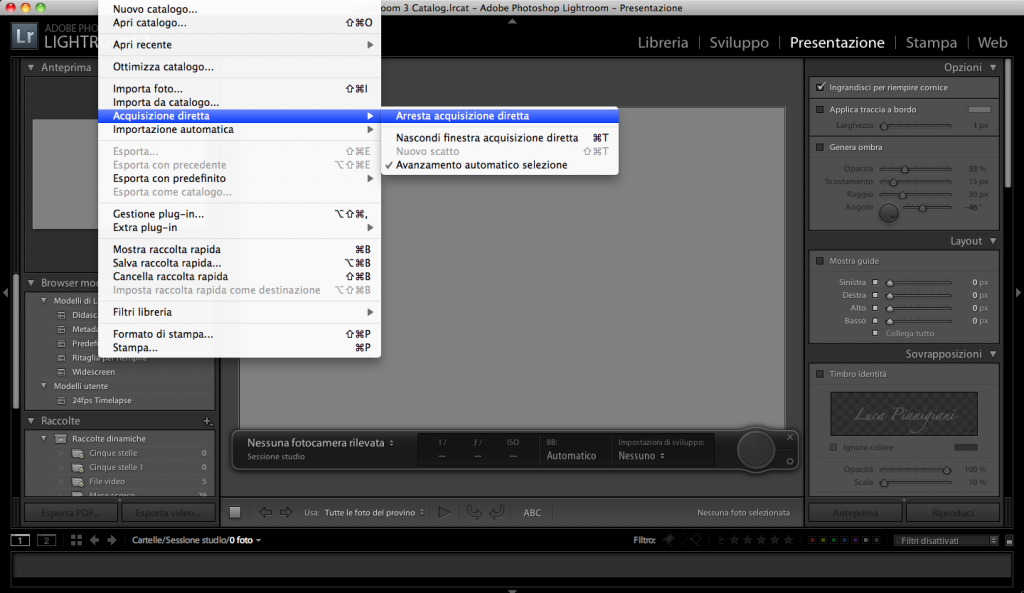Collapse Modelli utente folder
This screenshot has width=1024, height=593.
44,386
